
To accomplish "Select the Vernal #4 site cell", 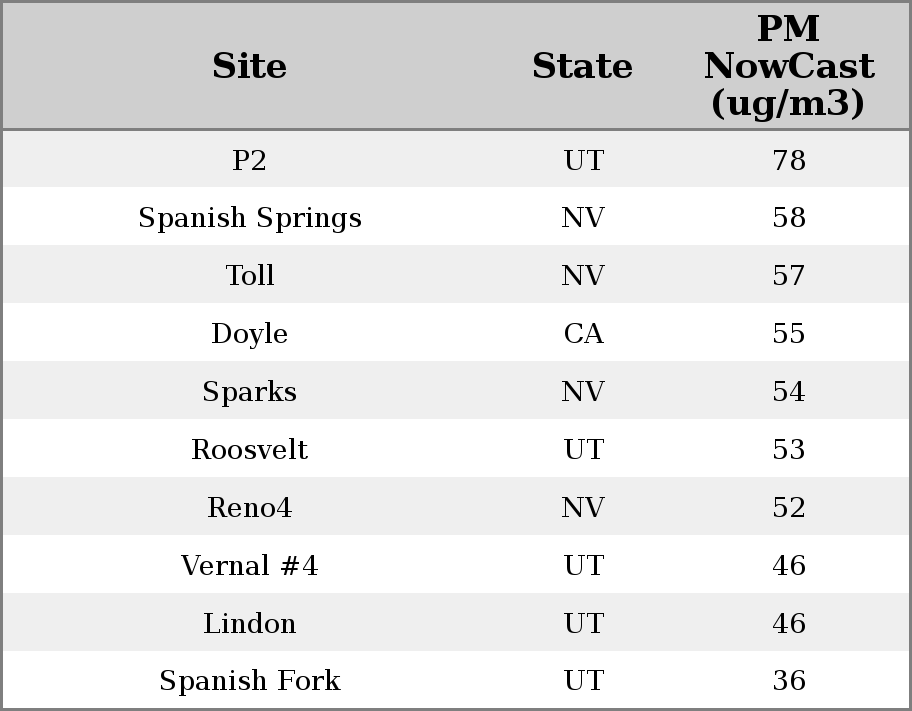I will click(250, 566).
